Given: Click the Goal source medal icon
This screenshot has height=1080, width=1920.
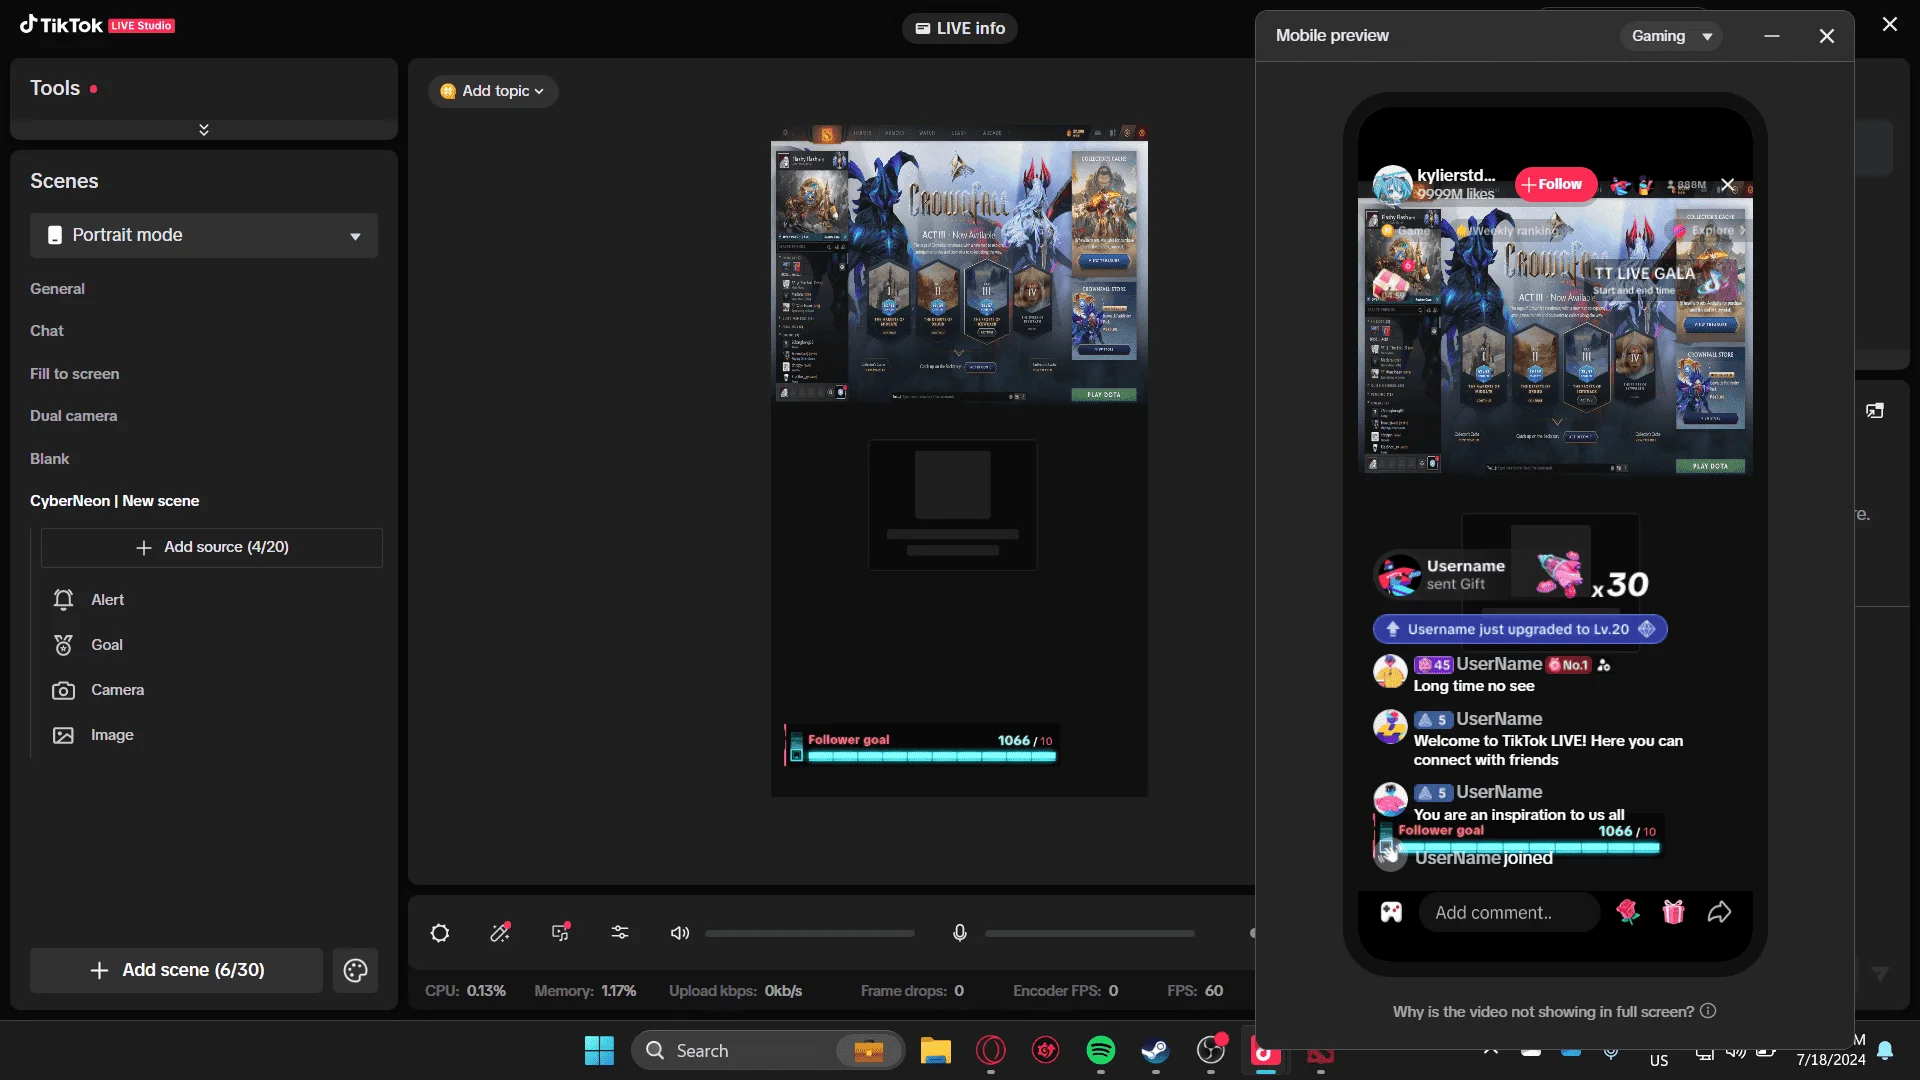Looking at the screenshot, I should click(x=63, y=645).
